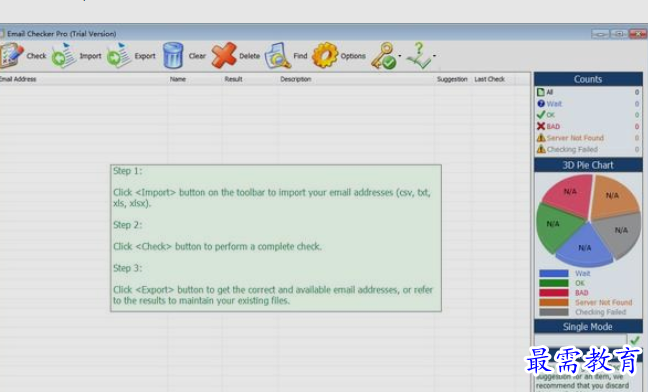The height and width of the screenshot is (392, 648).
Task: Click the 3D Pie Chart panel header
Action: [588, 165]
